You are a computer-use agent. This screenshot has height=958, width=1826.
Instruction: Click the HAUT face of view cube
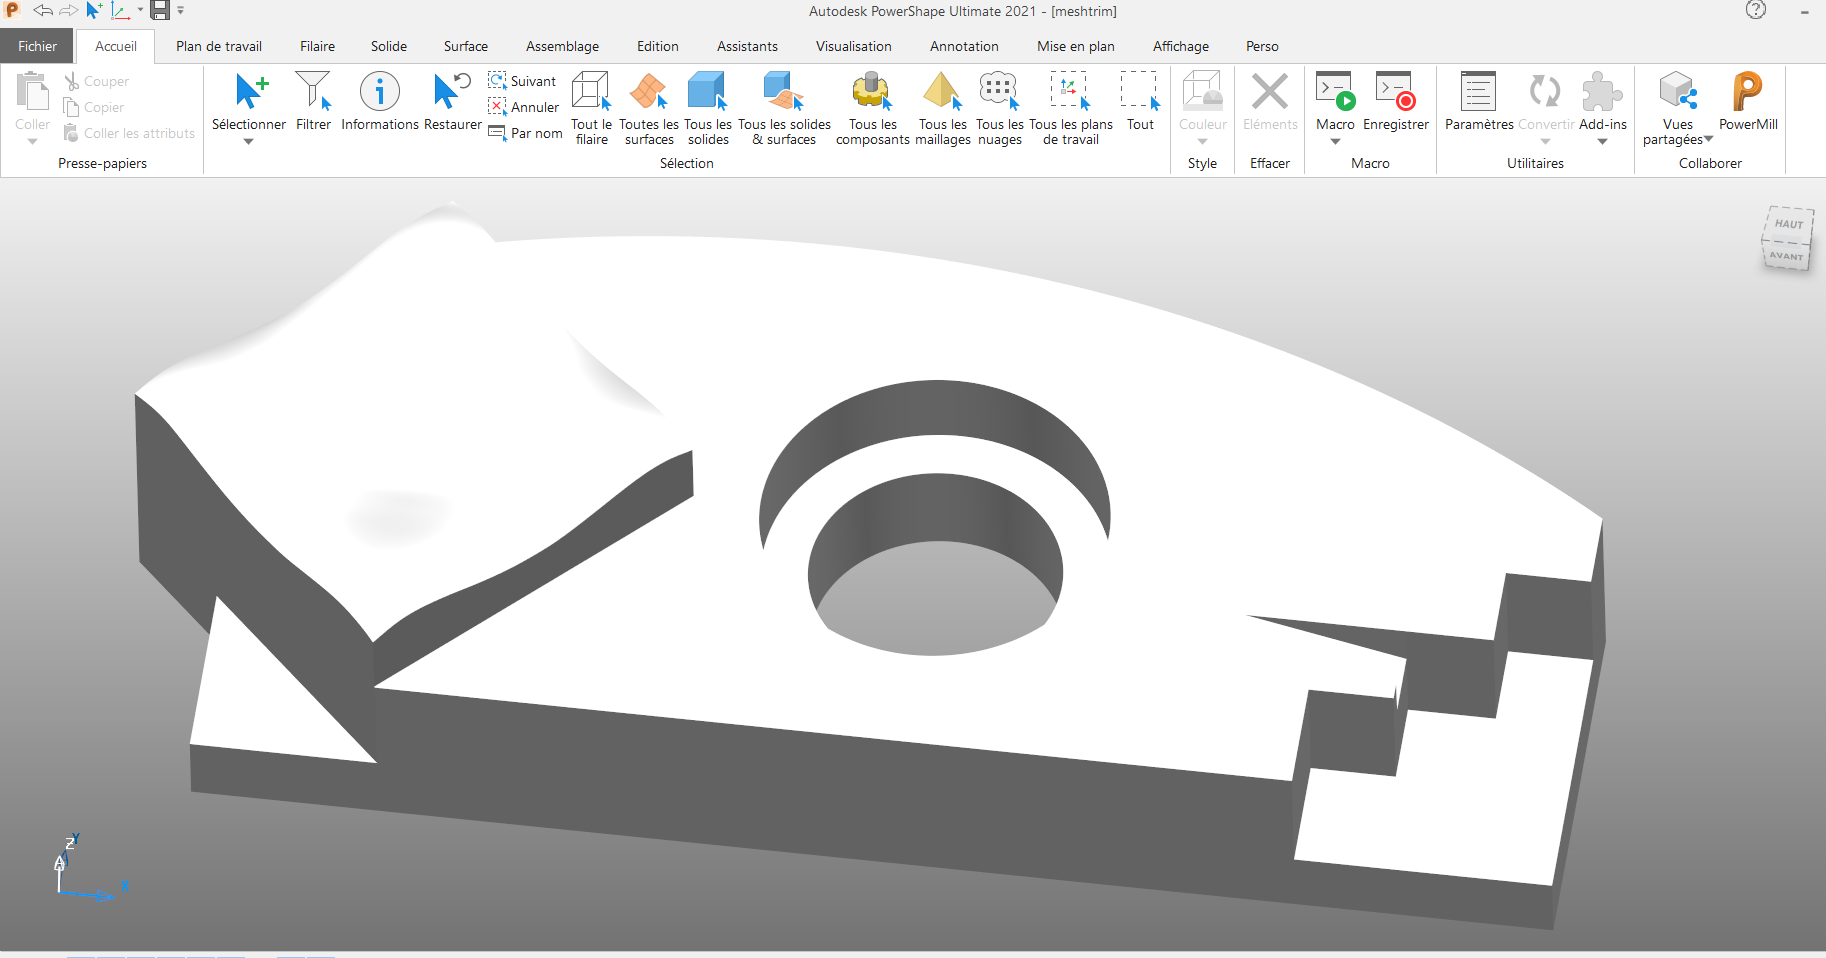pyautogui.click(x=1788, y=224)
